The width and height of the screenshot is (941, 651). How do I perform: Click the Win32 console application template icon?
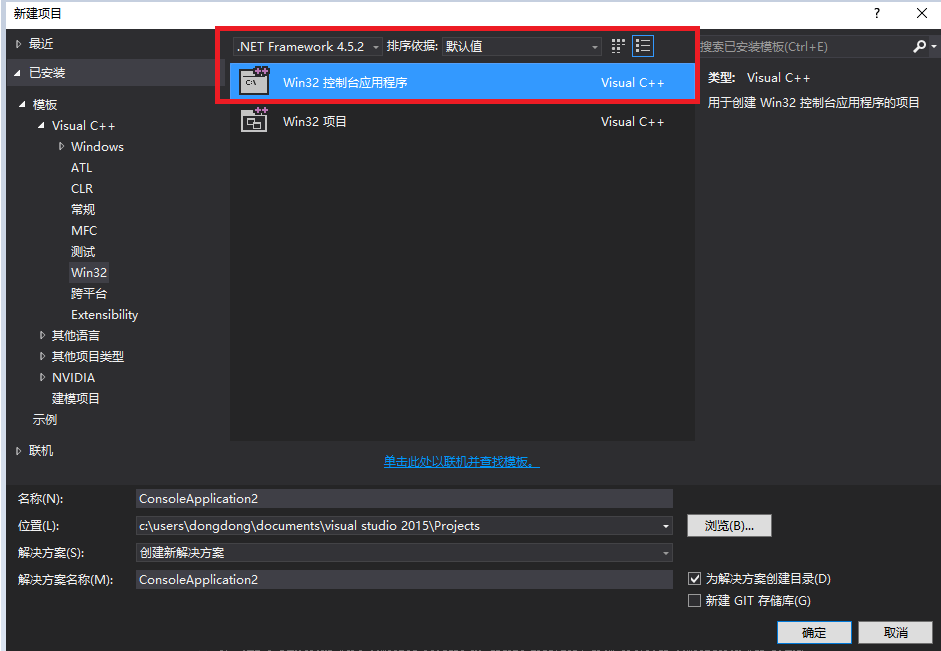coord(254,82)
